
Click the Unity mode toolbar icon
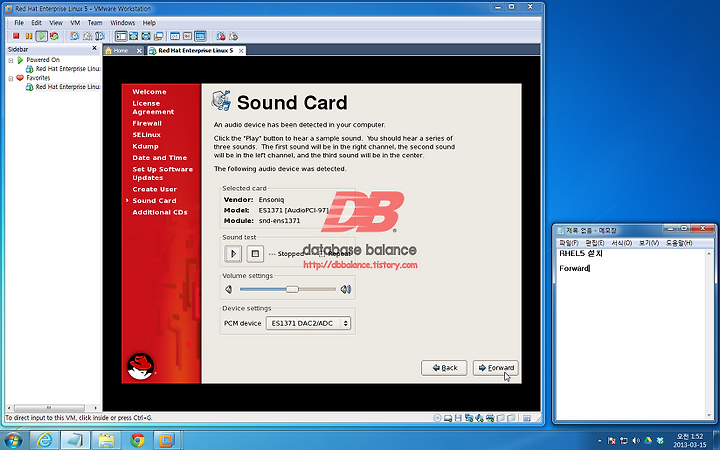(158, 36)
